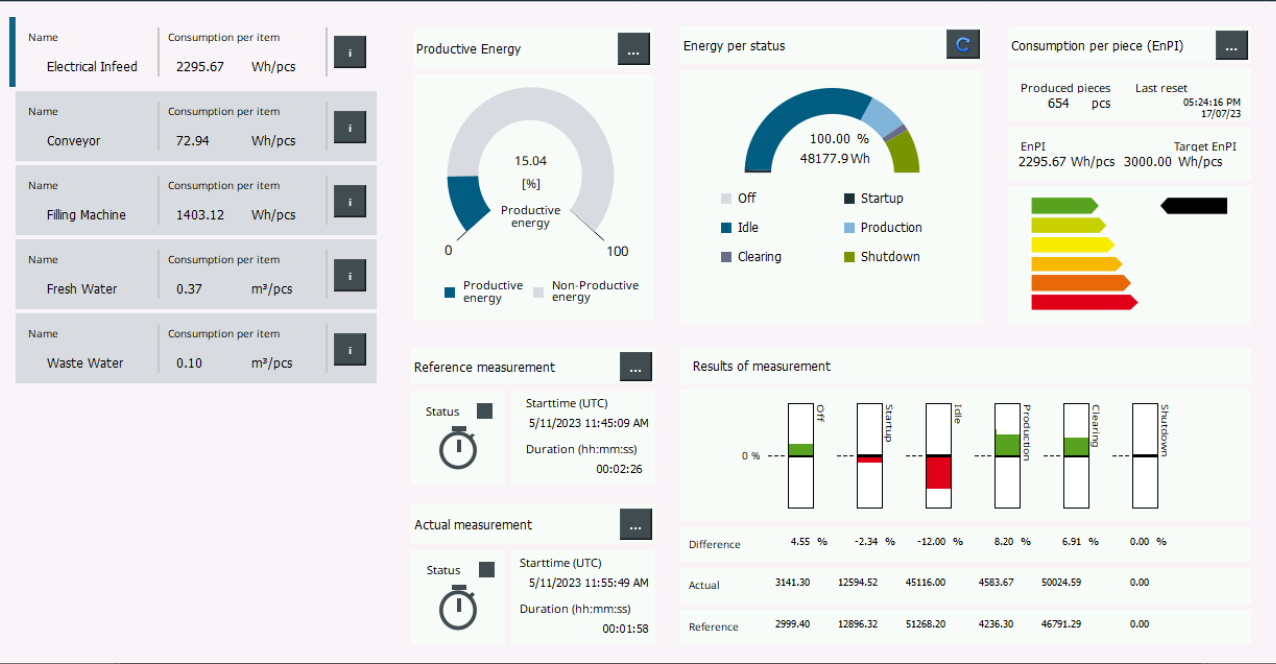Click the red bottom efficiency class bar
Screen dimensions: 1276x664
[x=1084, y=302]
